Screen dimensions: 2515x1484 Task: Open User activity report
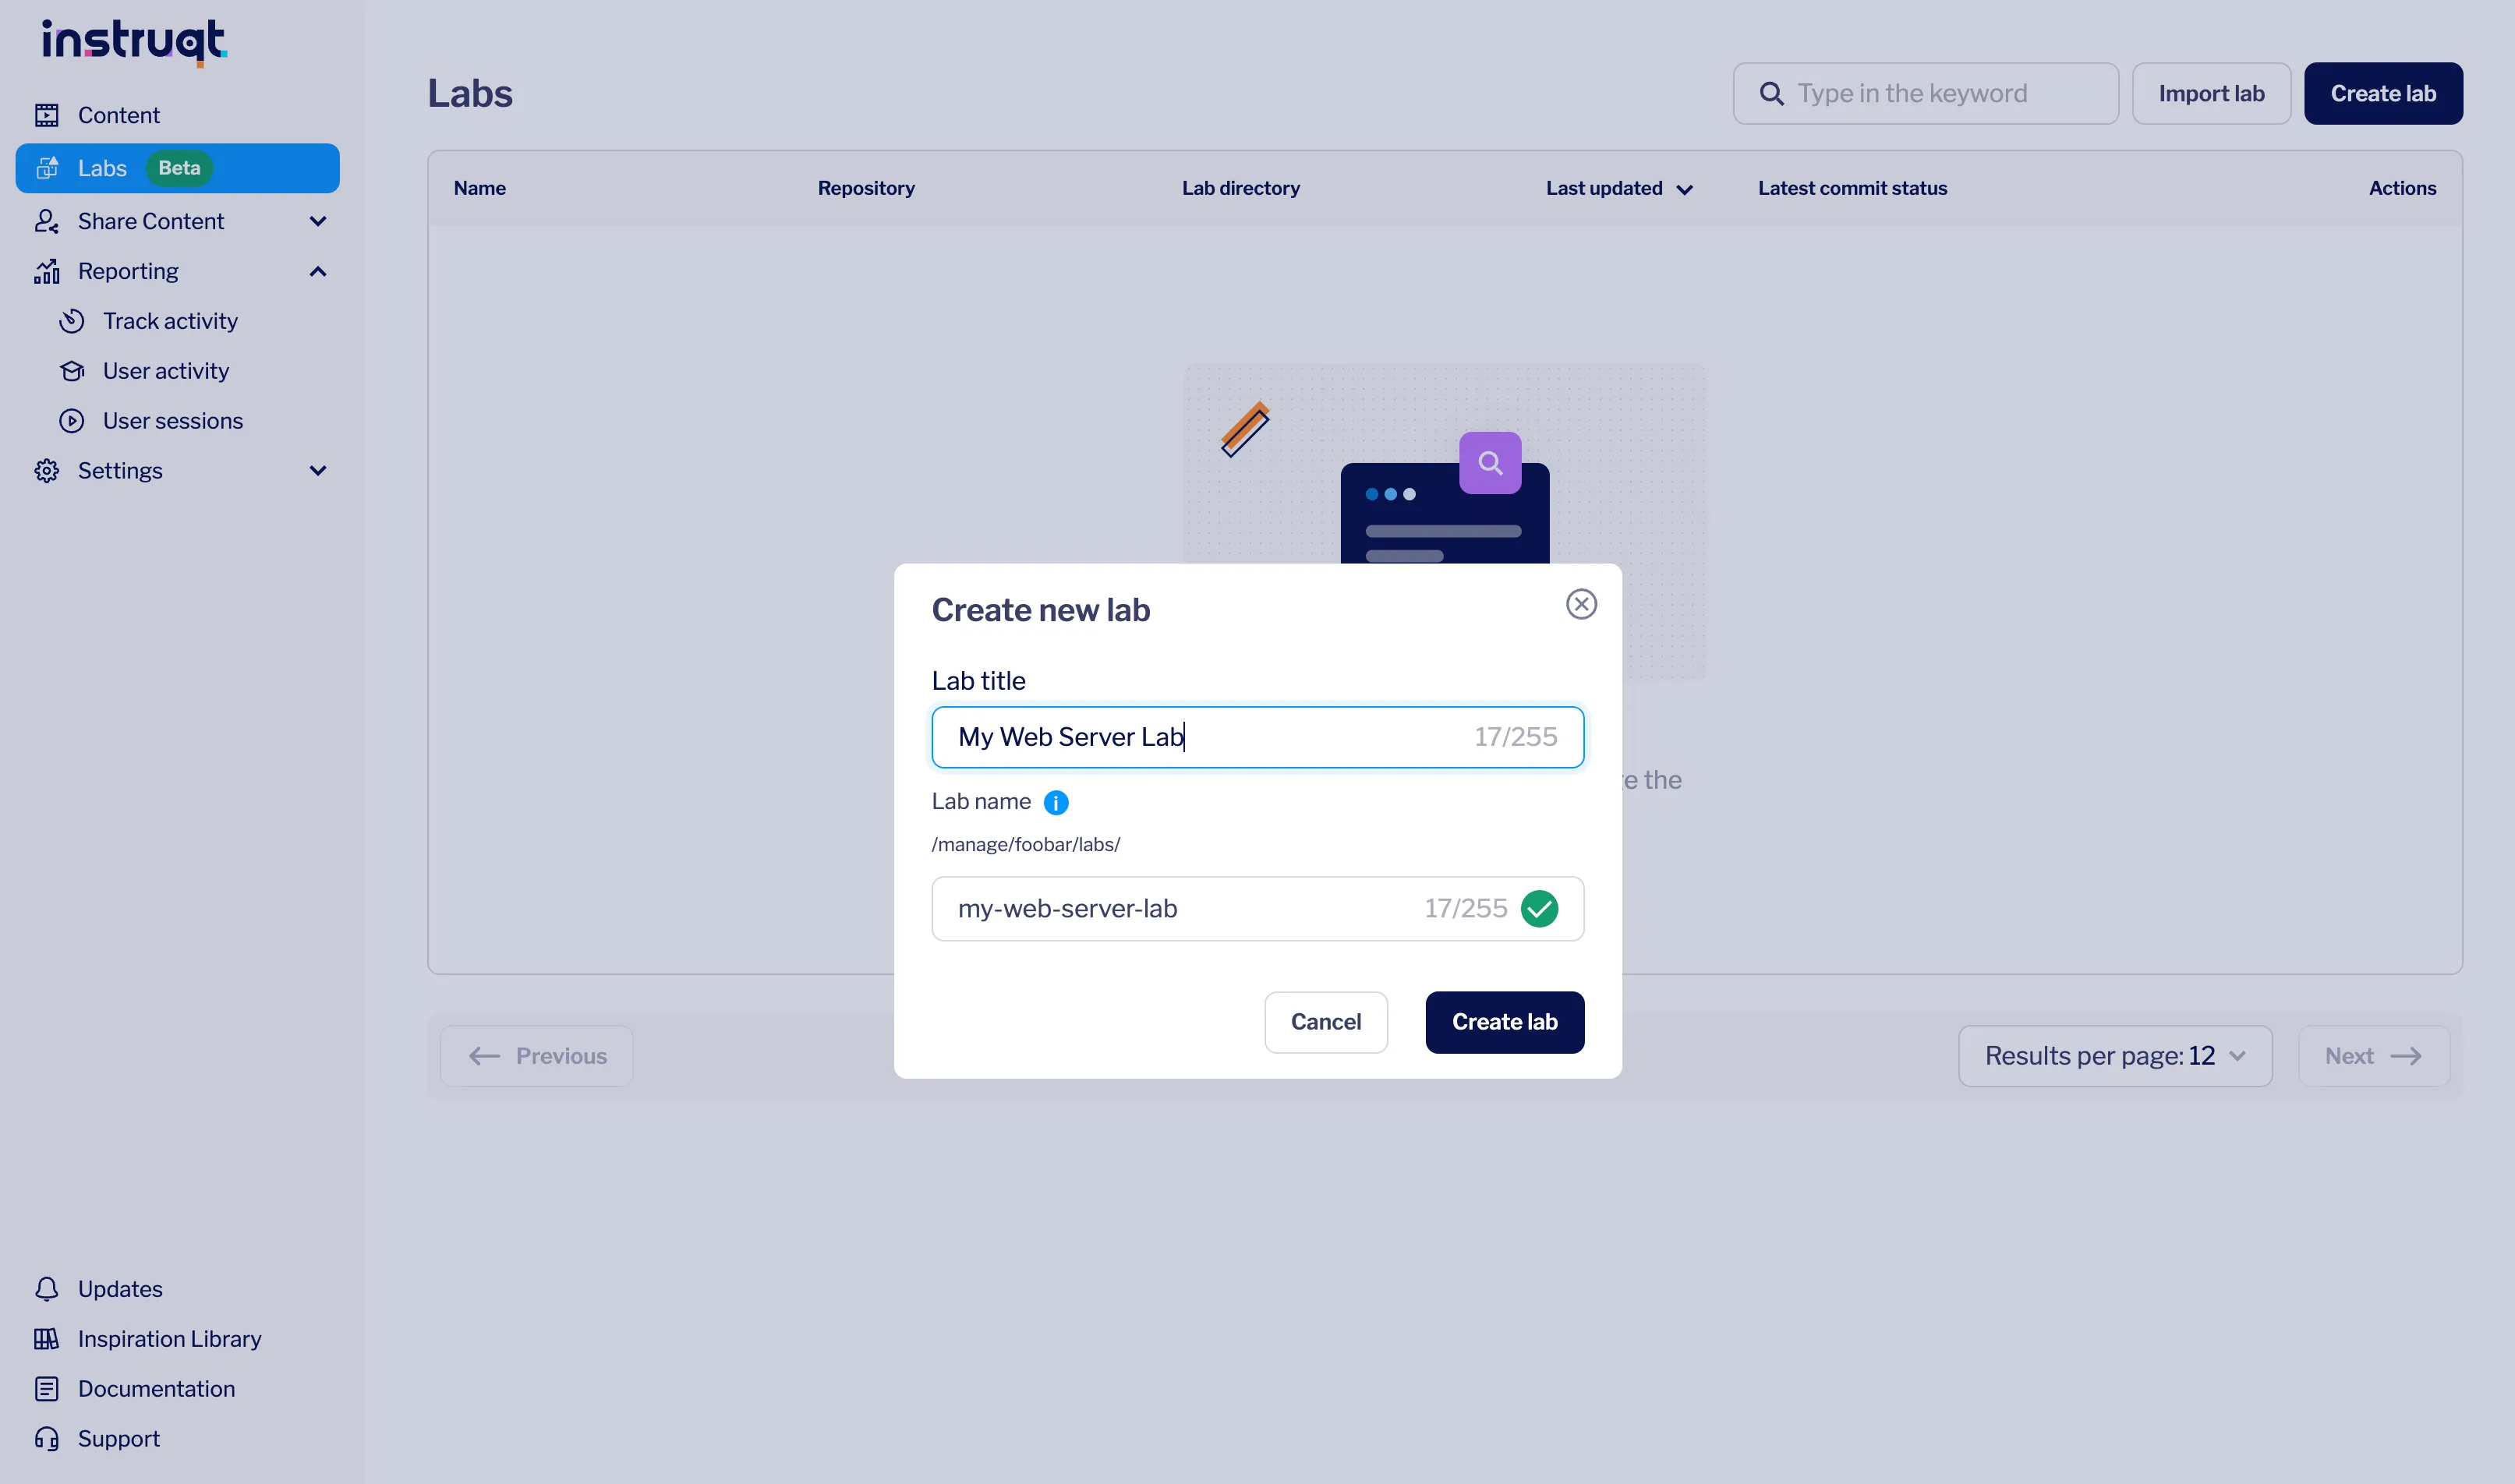tap(166, 371)
